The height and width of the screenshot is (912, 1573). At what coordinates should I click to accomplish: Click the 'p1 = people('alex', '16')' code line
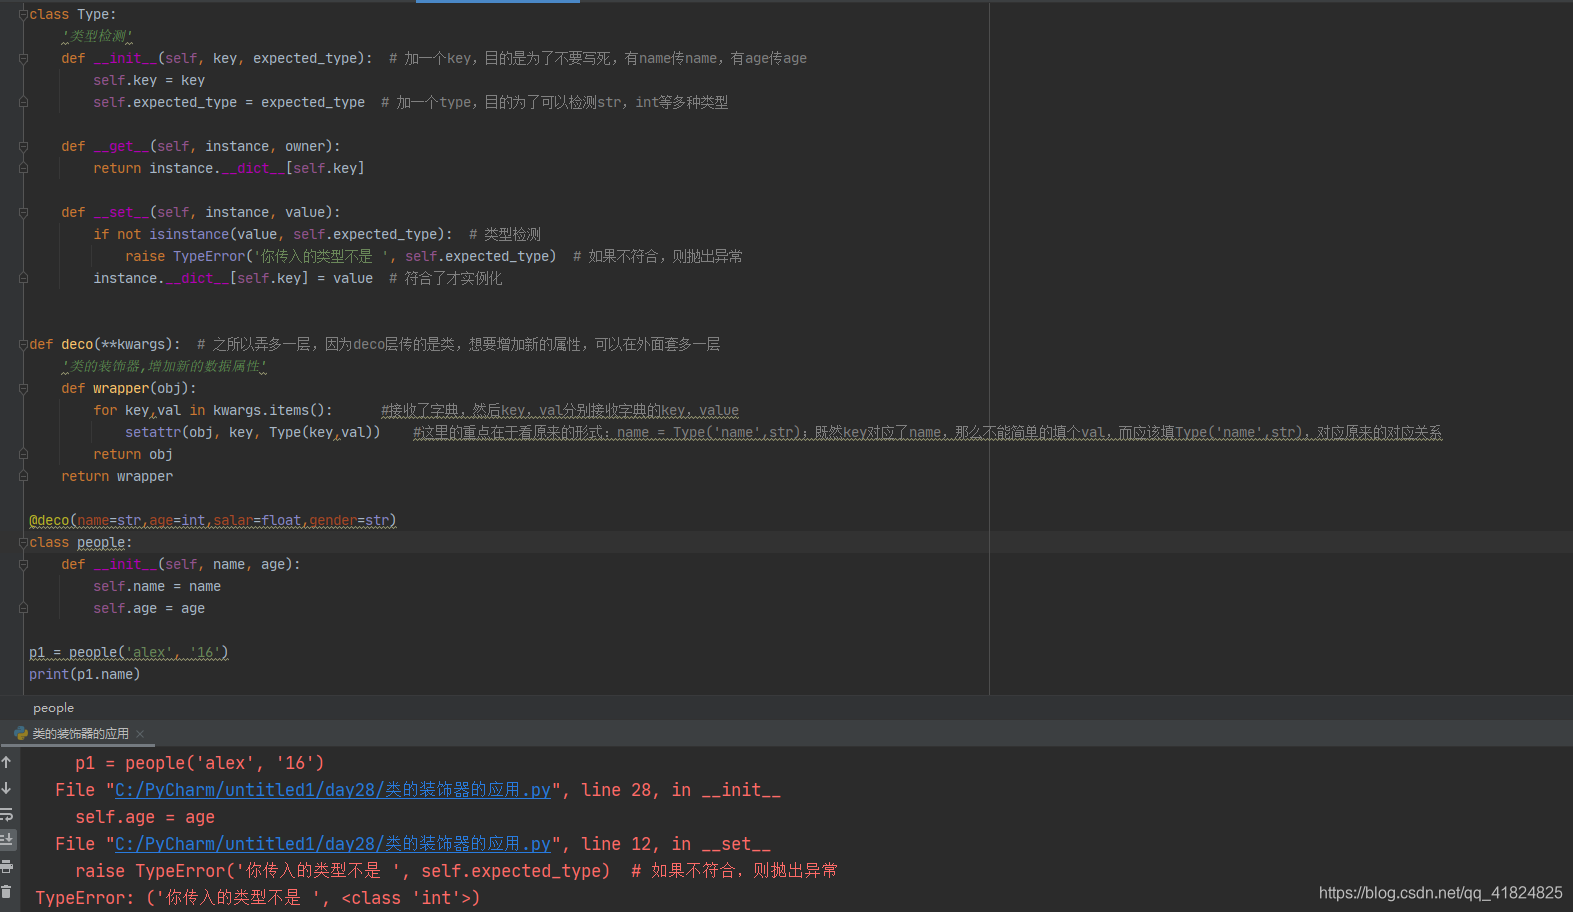click(x=129, y=652)
